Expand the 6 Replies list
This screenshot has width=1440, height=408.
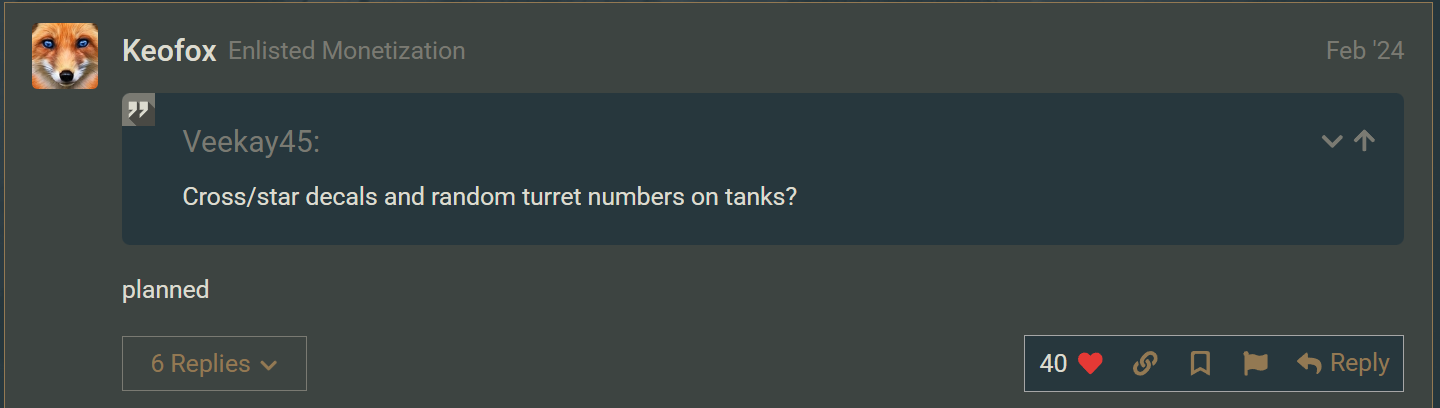click(200, 363)
